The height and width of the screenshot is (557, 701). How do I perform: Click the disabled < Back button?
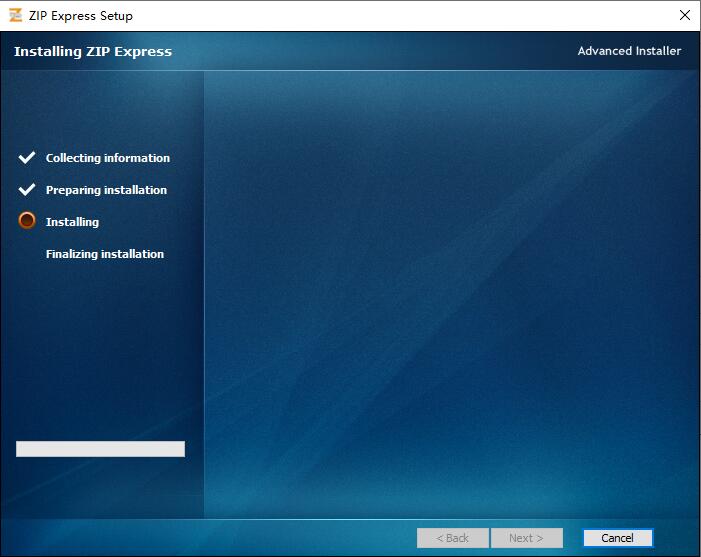coord(452,538)
